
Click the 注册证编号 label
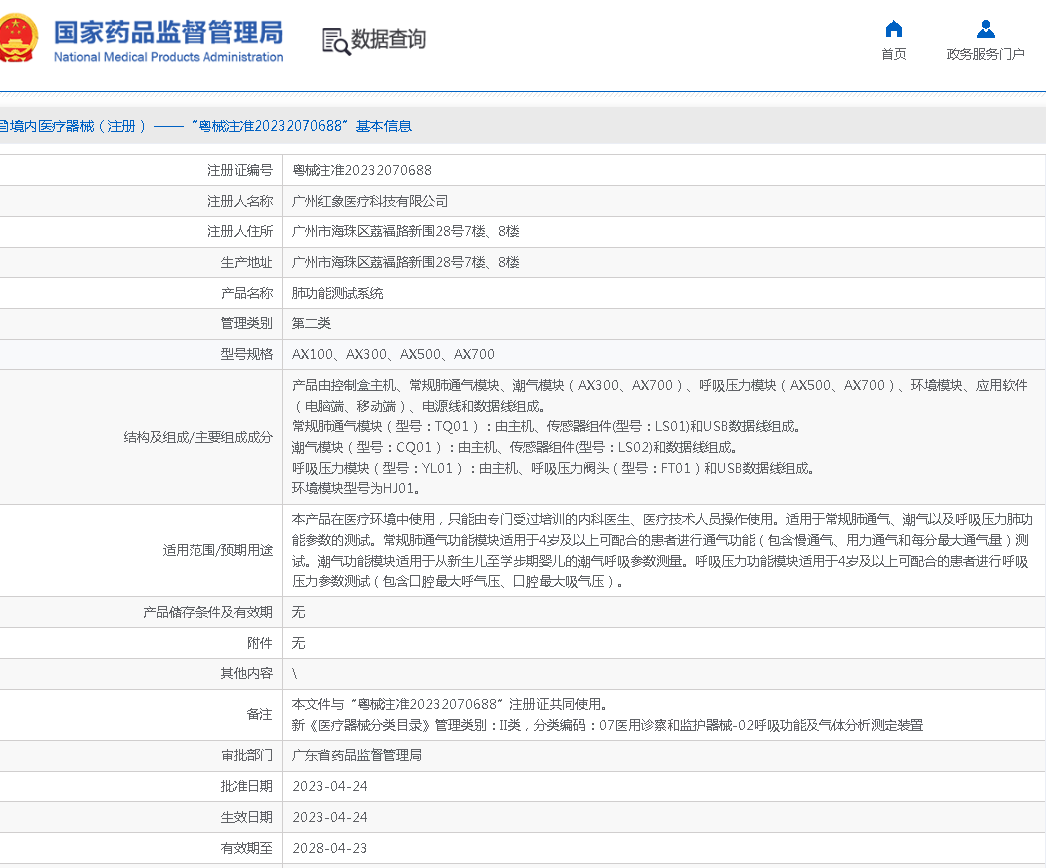pos(239,171)
